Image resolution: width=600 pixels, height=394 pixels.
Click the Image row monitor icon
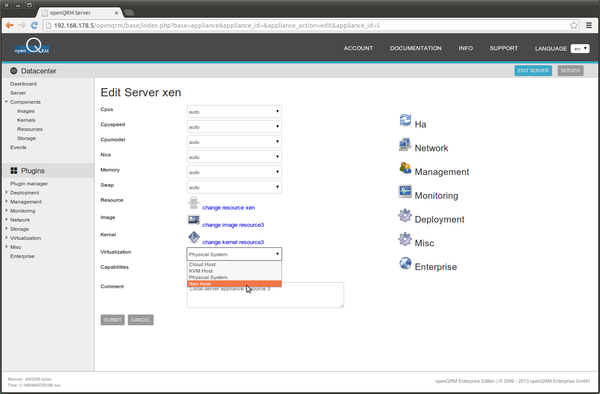pos(194,220)
